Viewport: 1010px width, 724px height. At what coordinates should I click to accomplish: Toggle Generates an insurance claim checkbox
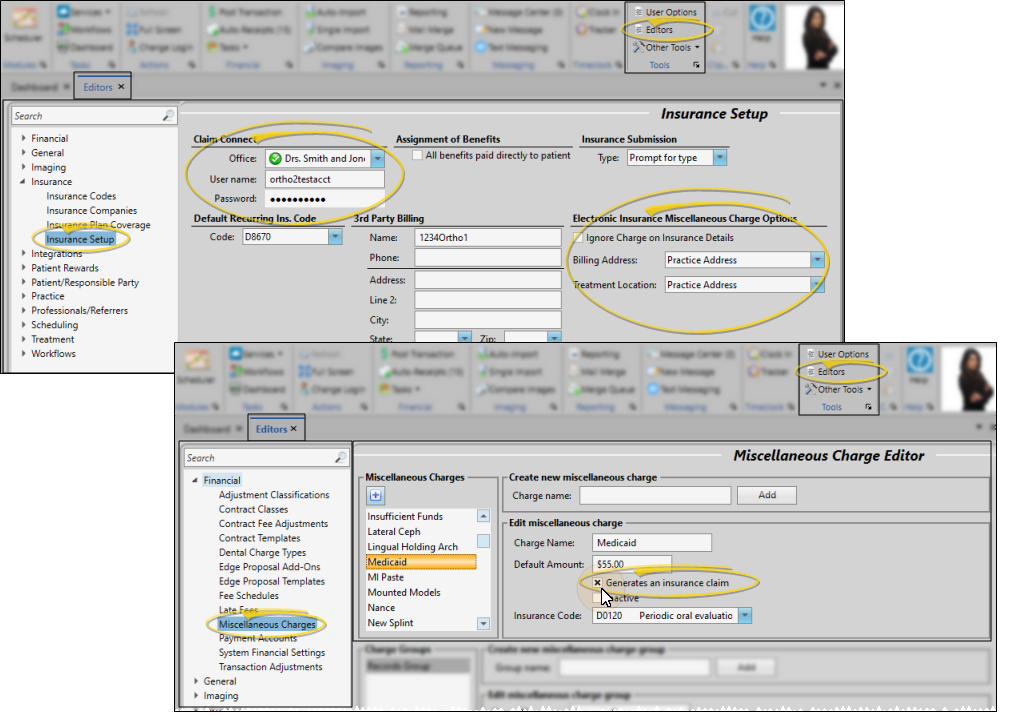[597, 582]
